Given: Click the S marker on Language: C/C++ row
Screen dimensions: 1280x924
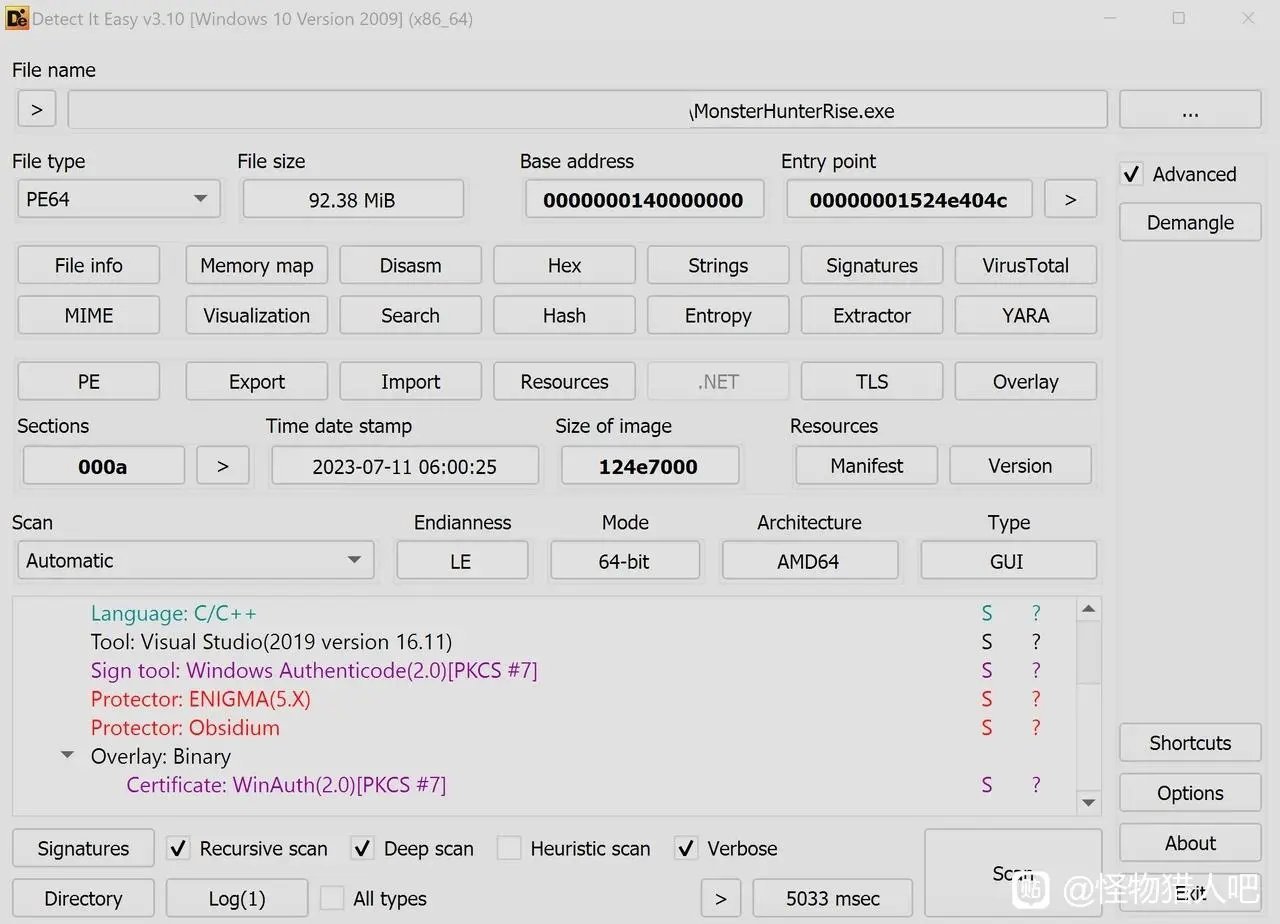Looking at the screenshot, I should pyautogui.click(x=987, y=614).
